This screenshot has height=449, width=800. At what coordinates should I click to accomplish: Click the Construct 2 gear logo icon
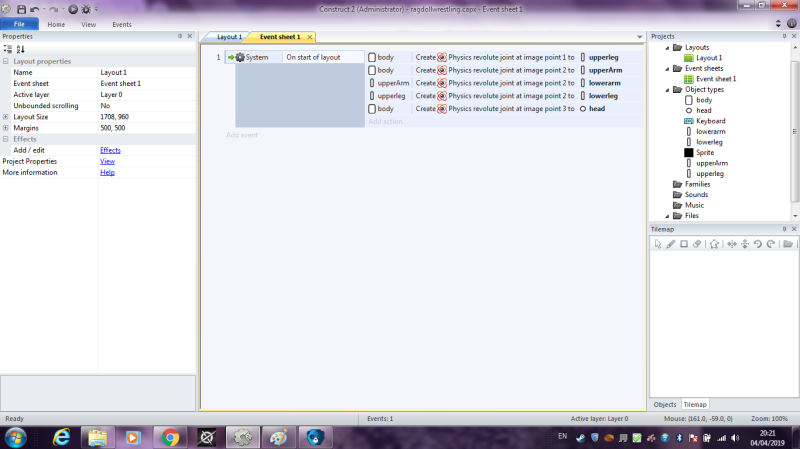pyautogui.click(x=6, y=9)
